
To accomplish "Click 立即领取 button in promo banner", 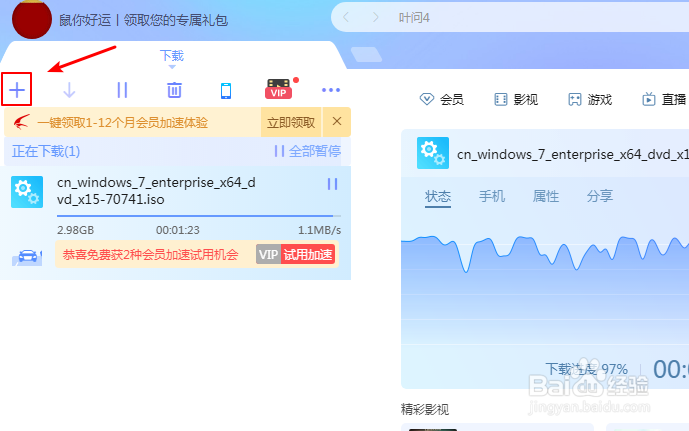I will click(x=291, y=122).
